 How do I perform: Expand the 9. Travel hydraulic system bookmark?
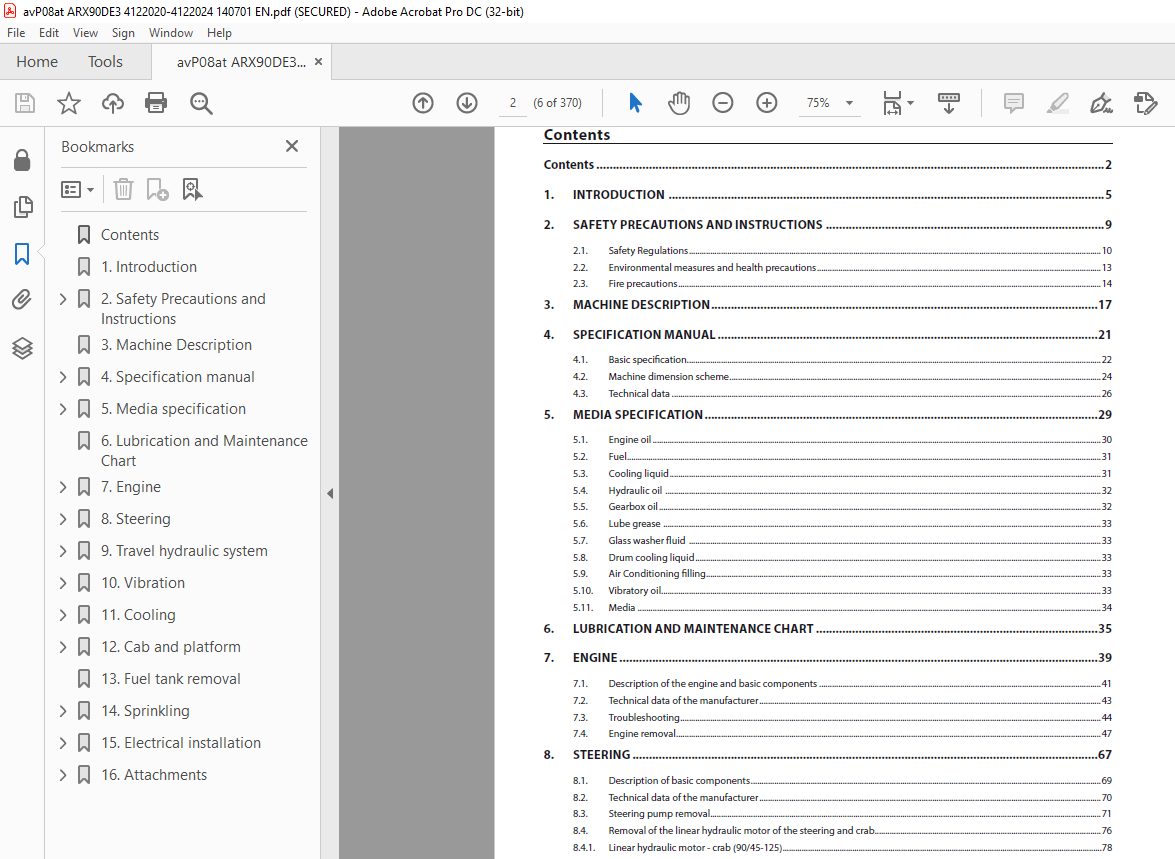[x=63, y=551]
